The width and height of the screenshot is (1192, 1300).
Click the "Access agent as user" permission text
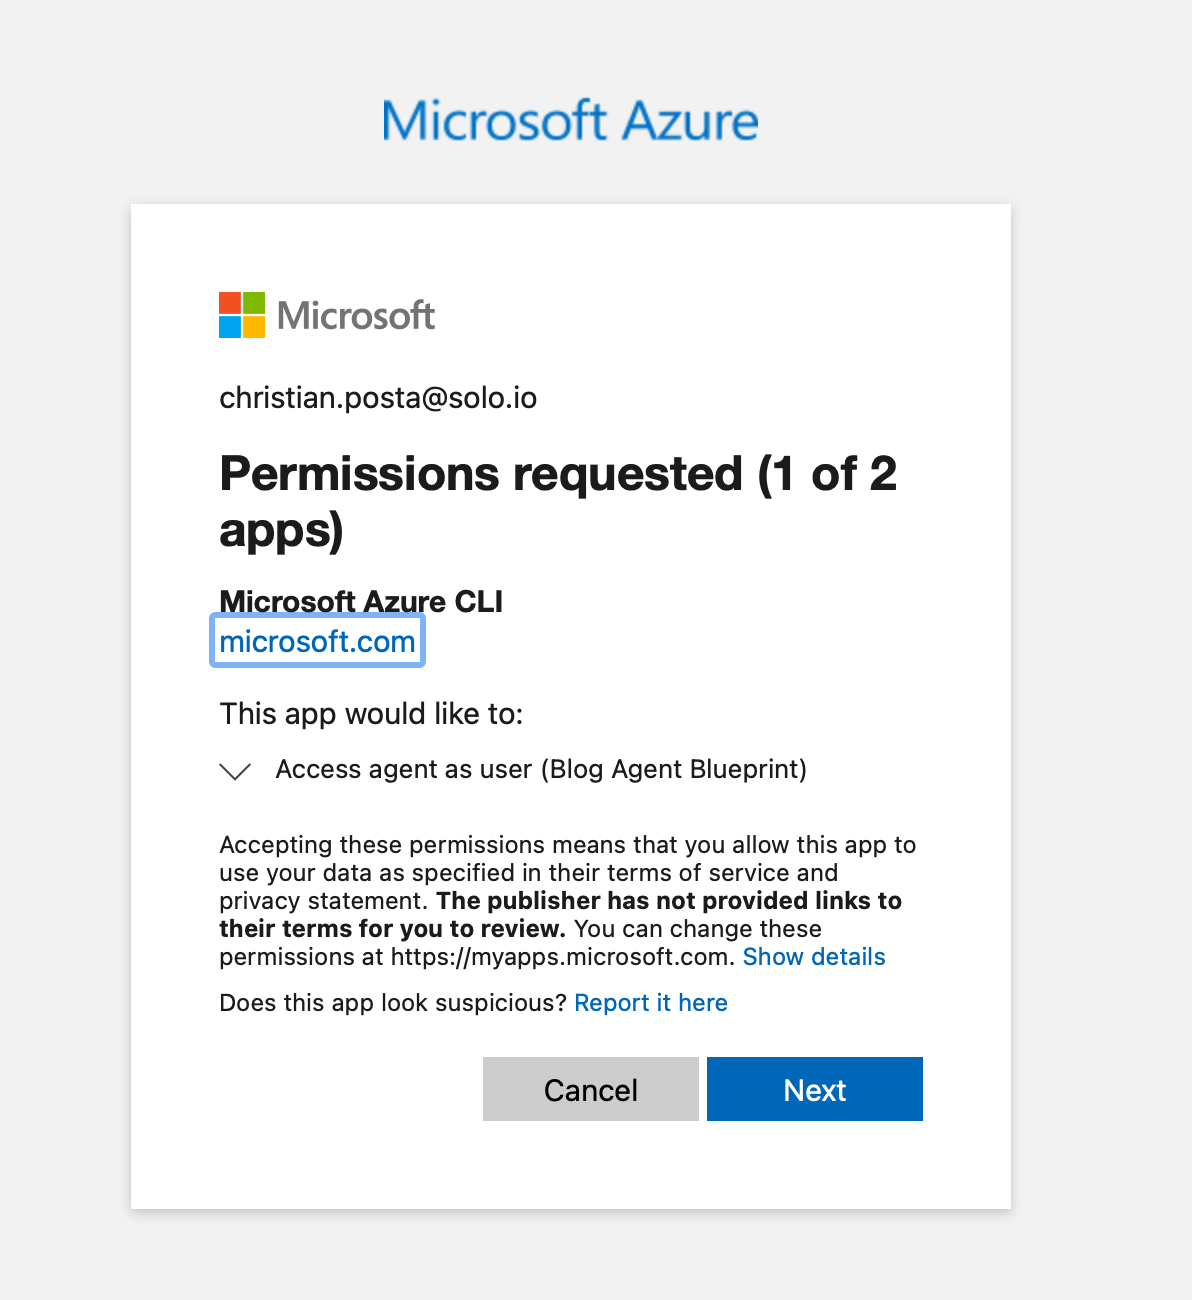[404, 769]
